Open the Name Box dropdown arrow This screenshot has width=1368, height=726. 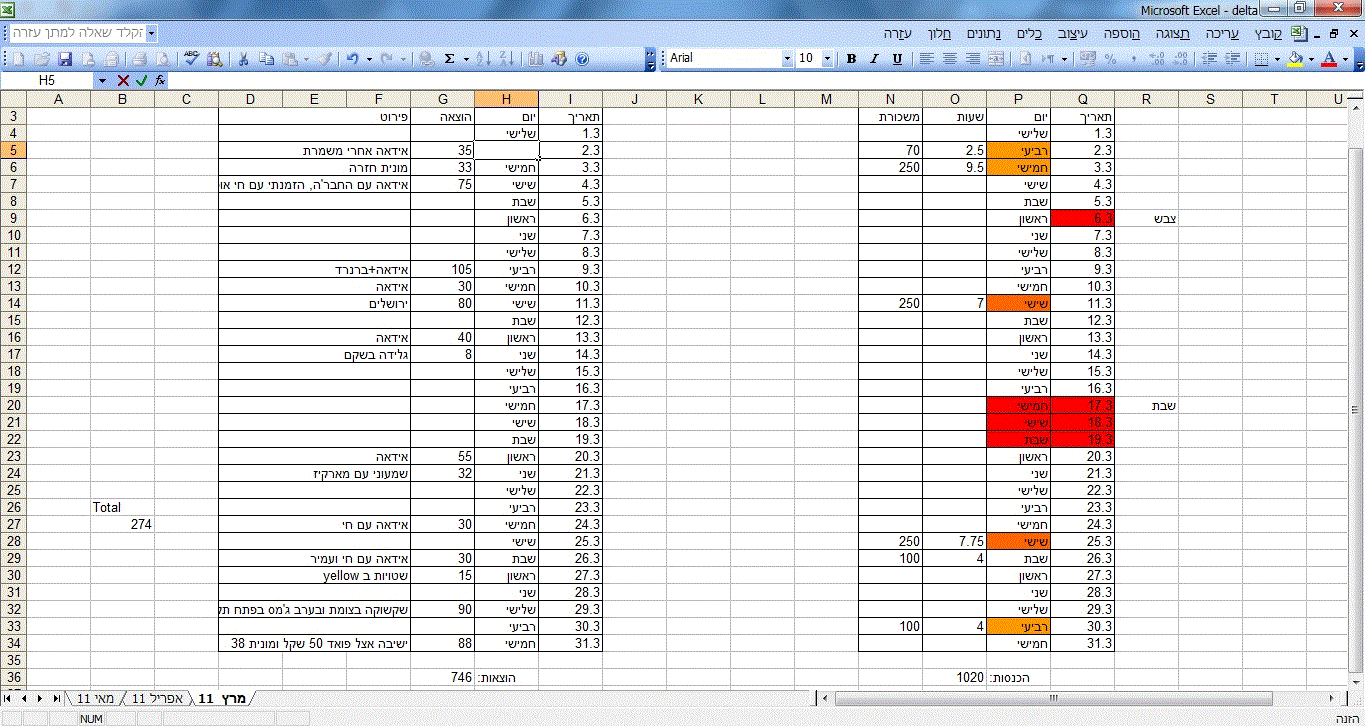coord(102,80)
